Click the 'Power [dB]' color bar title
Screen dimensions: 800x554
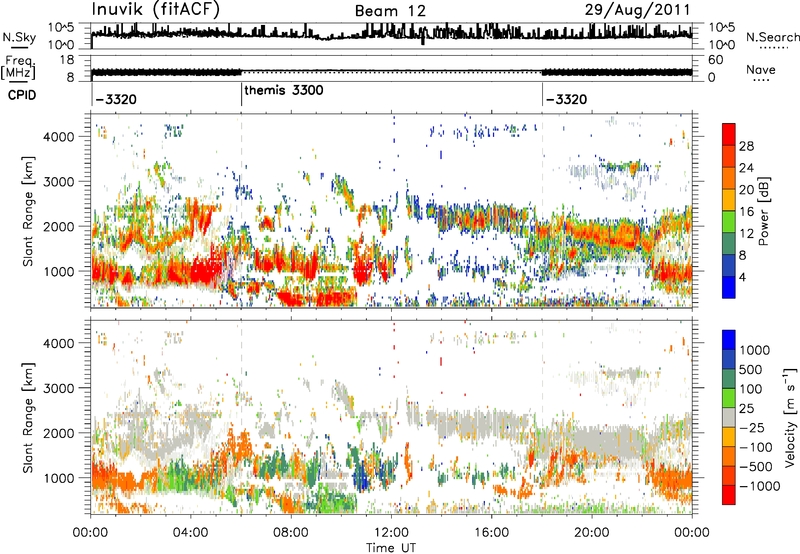click(763, 211)
